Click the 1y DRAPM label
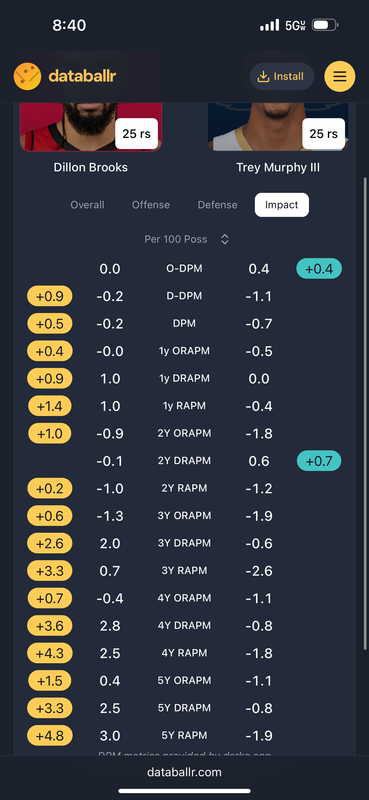 [x=184, y=379]
